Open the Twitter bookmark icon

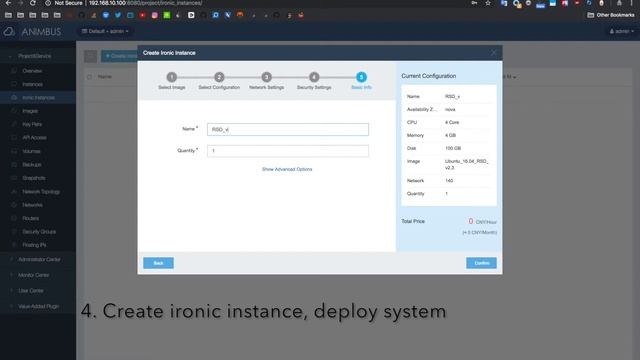(118, 15)
